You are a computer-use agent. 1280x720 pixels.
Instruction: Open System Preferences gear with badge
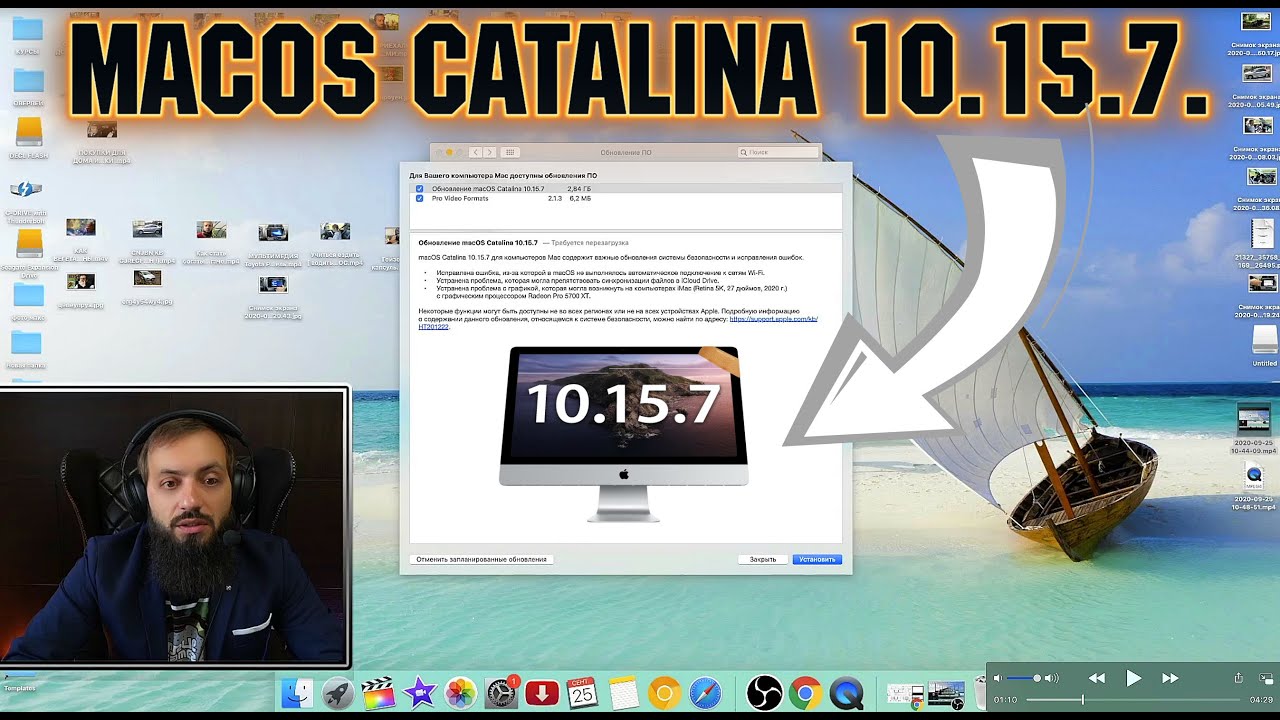(x=501, y=693)
